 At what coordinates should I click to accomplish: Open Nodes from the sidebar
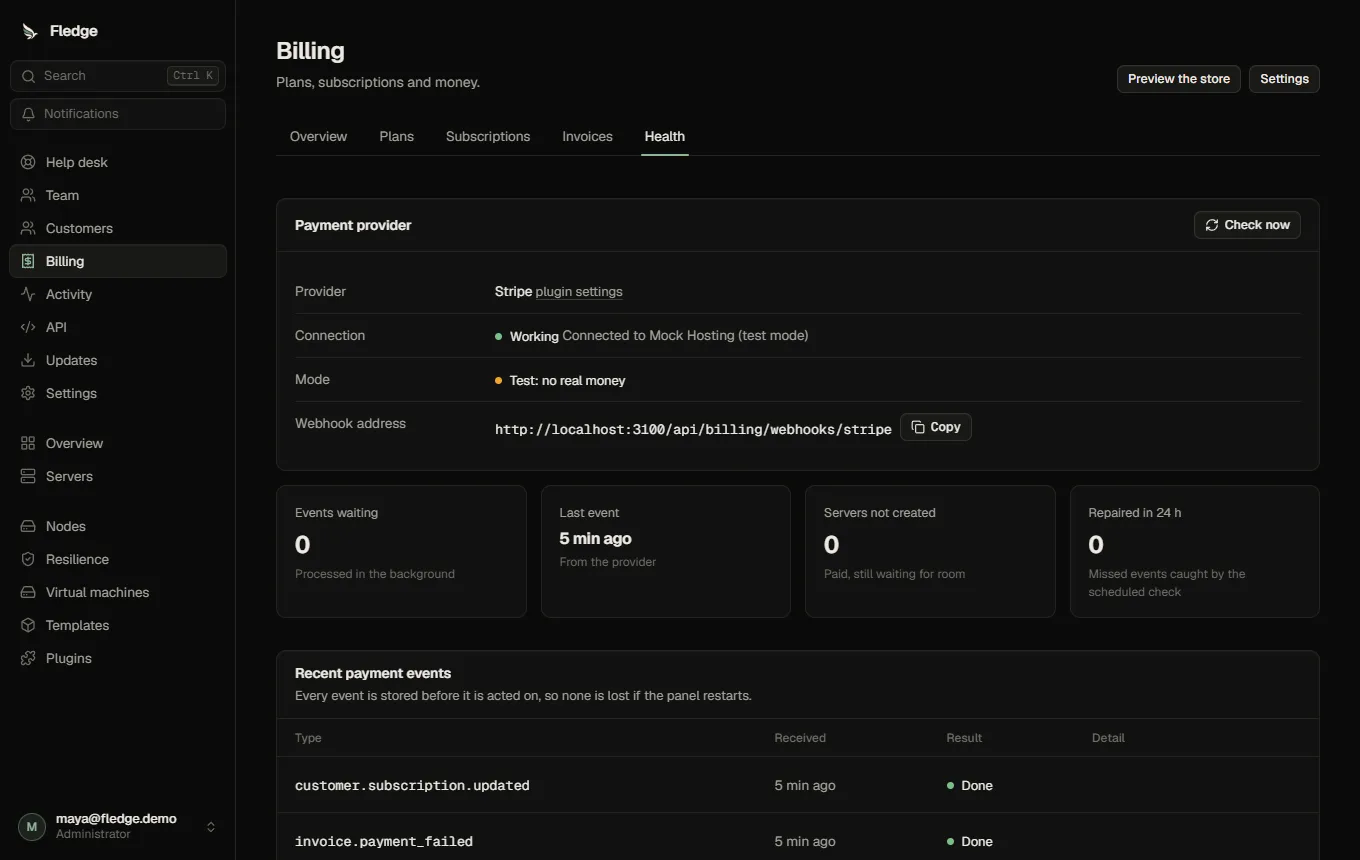(118, 526)
